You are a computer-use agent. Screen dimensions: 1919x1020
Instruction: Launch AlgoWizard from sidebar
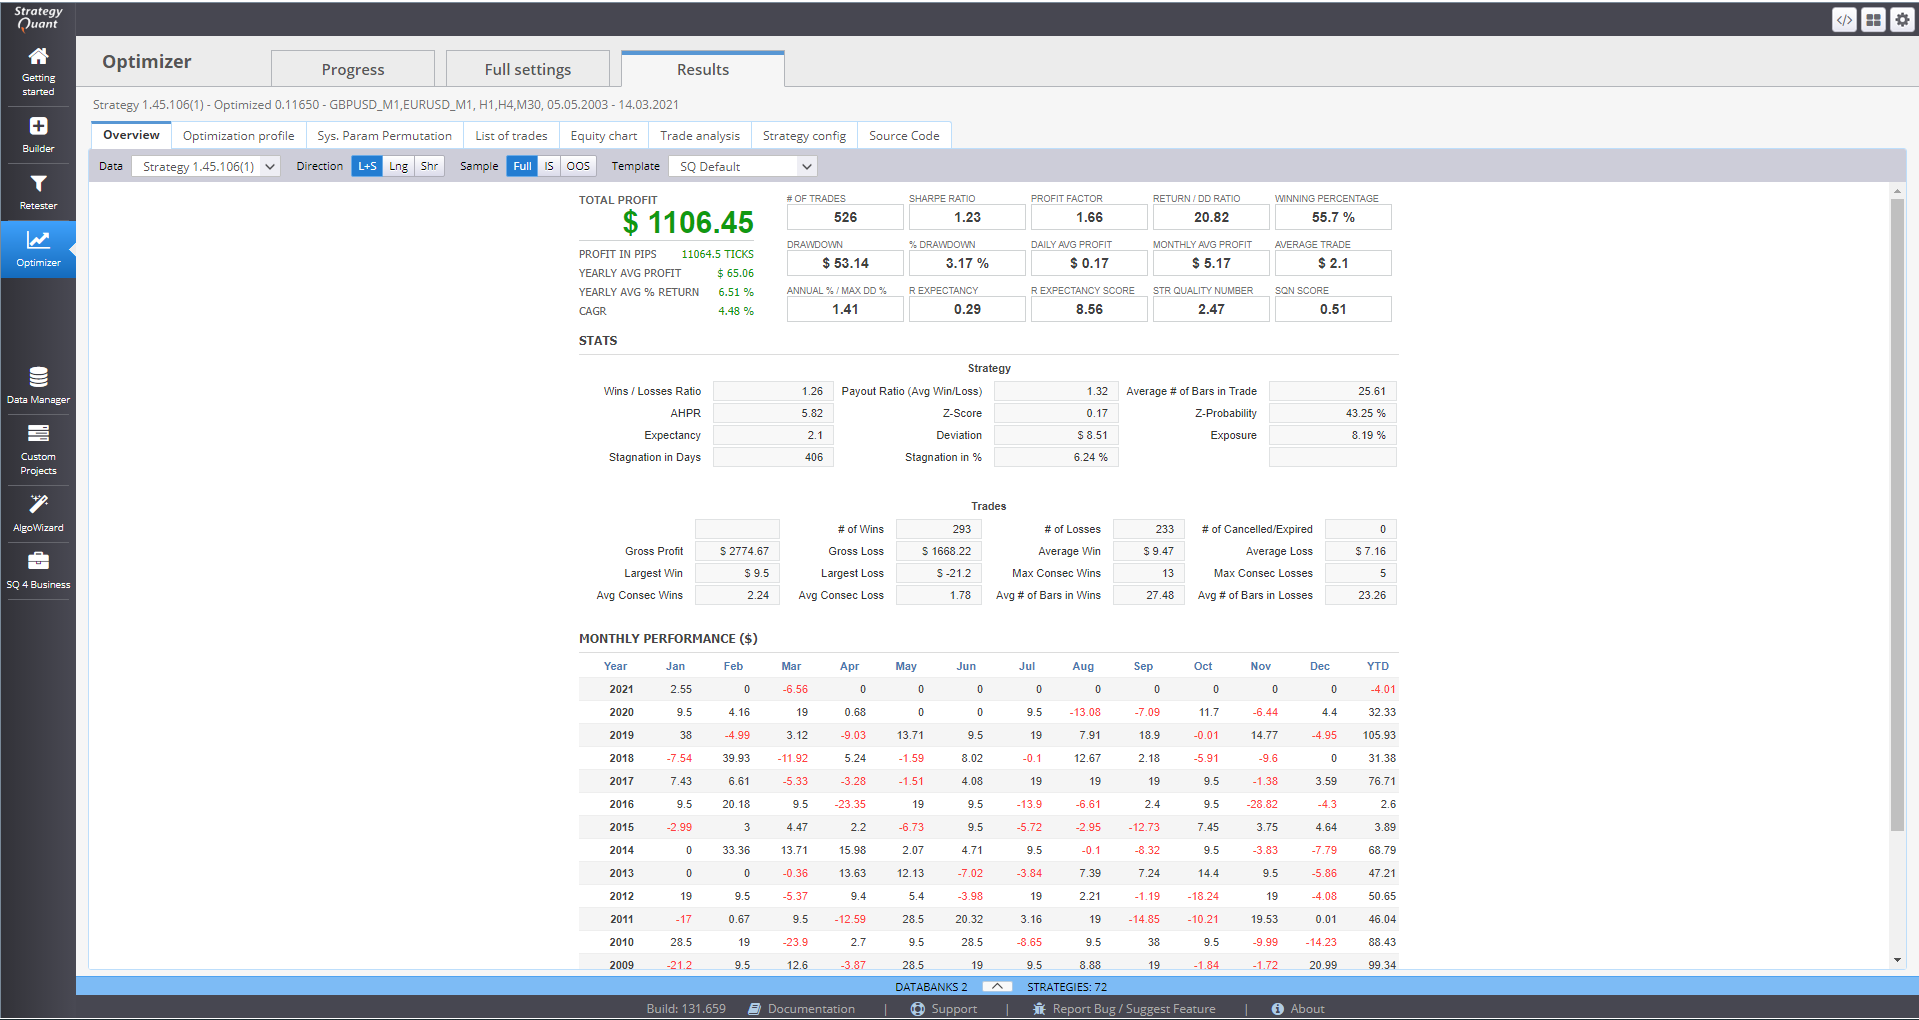(x=38, y=512)
